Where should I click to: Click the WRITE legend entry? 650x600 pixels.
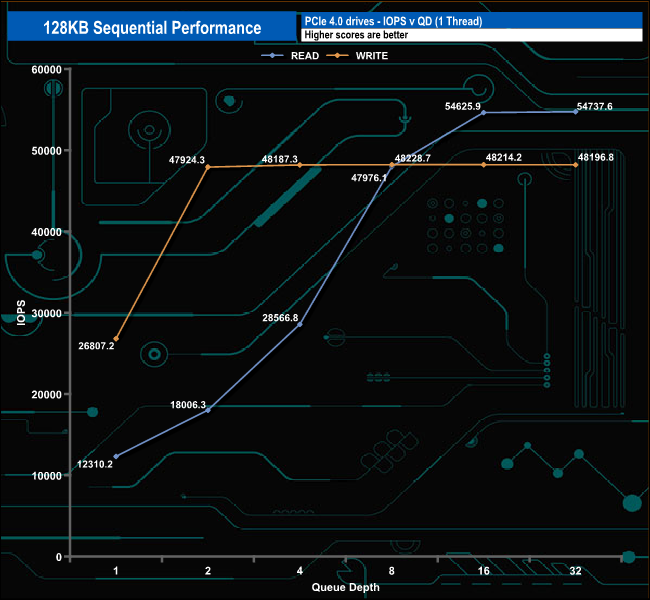point(357,56)
